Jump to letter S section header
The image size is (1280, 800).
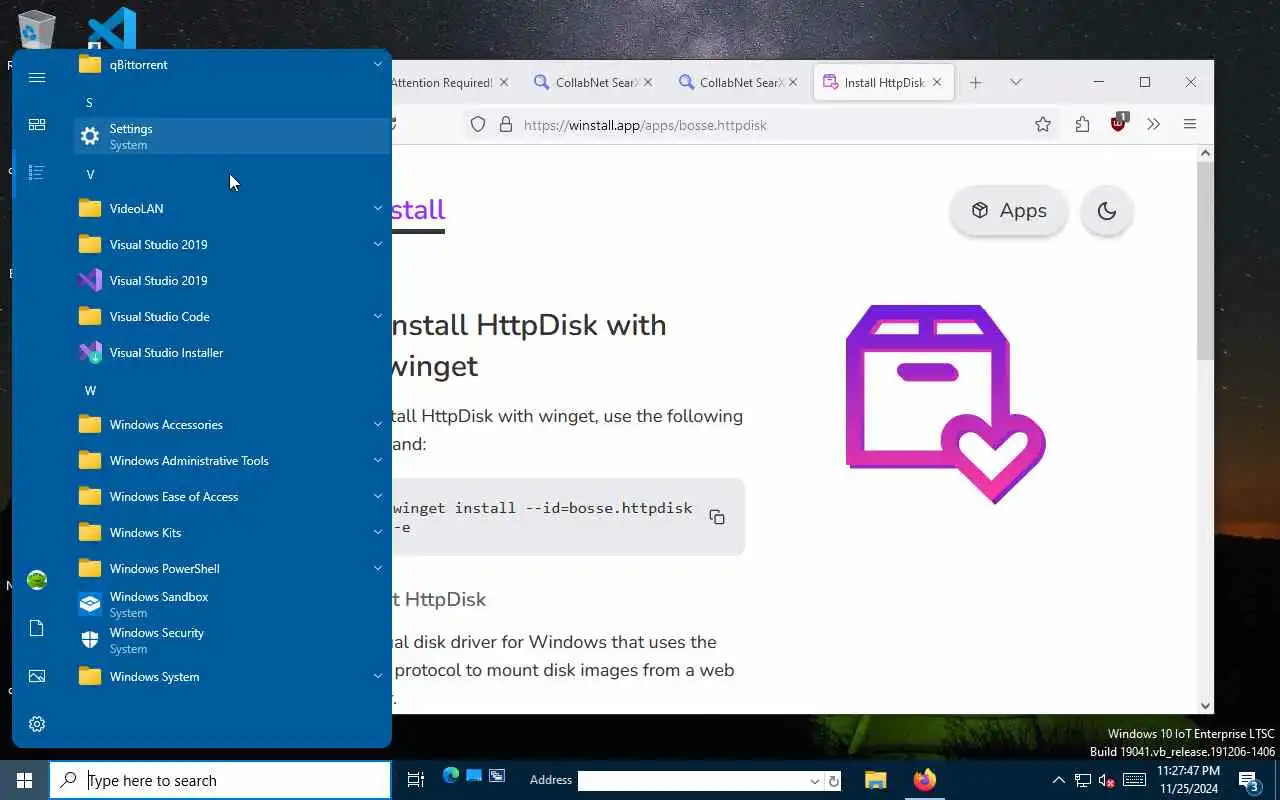89,102
